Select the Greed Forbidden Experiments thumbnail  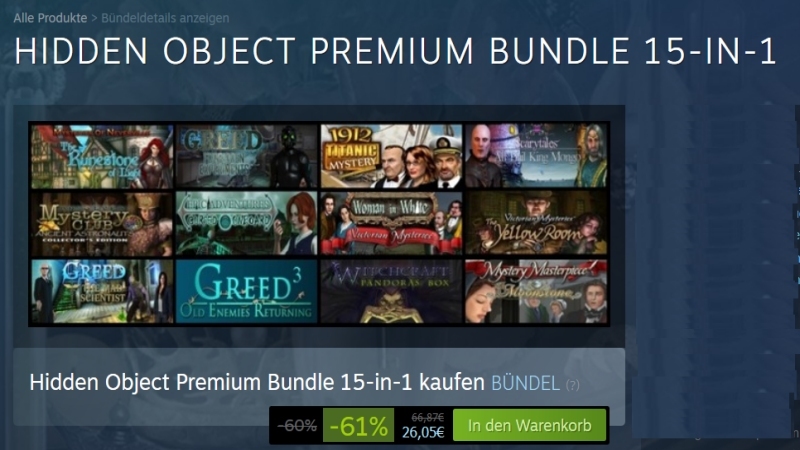click(246, 157)
